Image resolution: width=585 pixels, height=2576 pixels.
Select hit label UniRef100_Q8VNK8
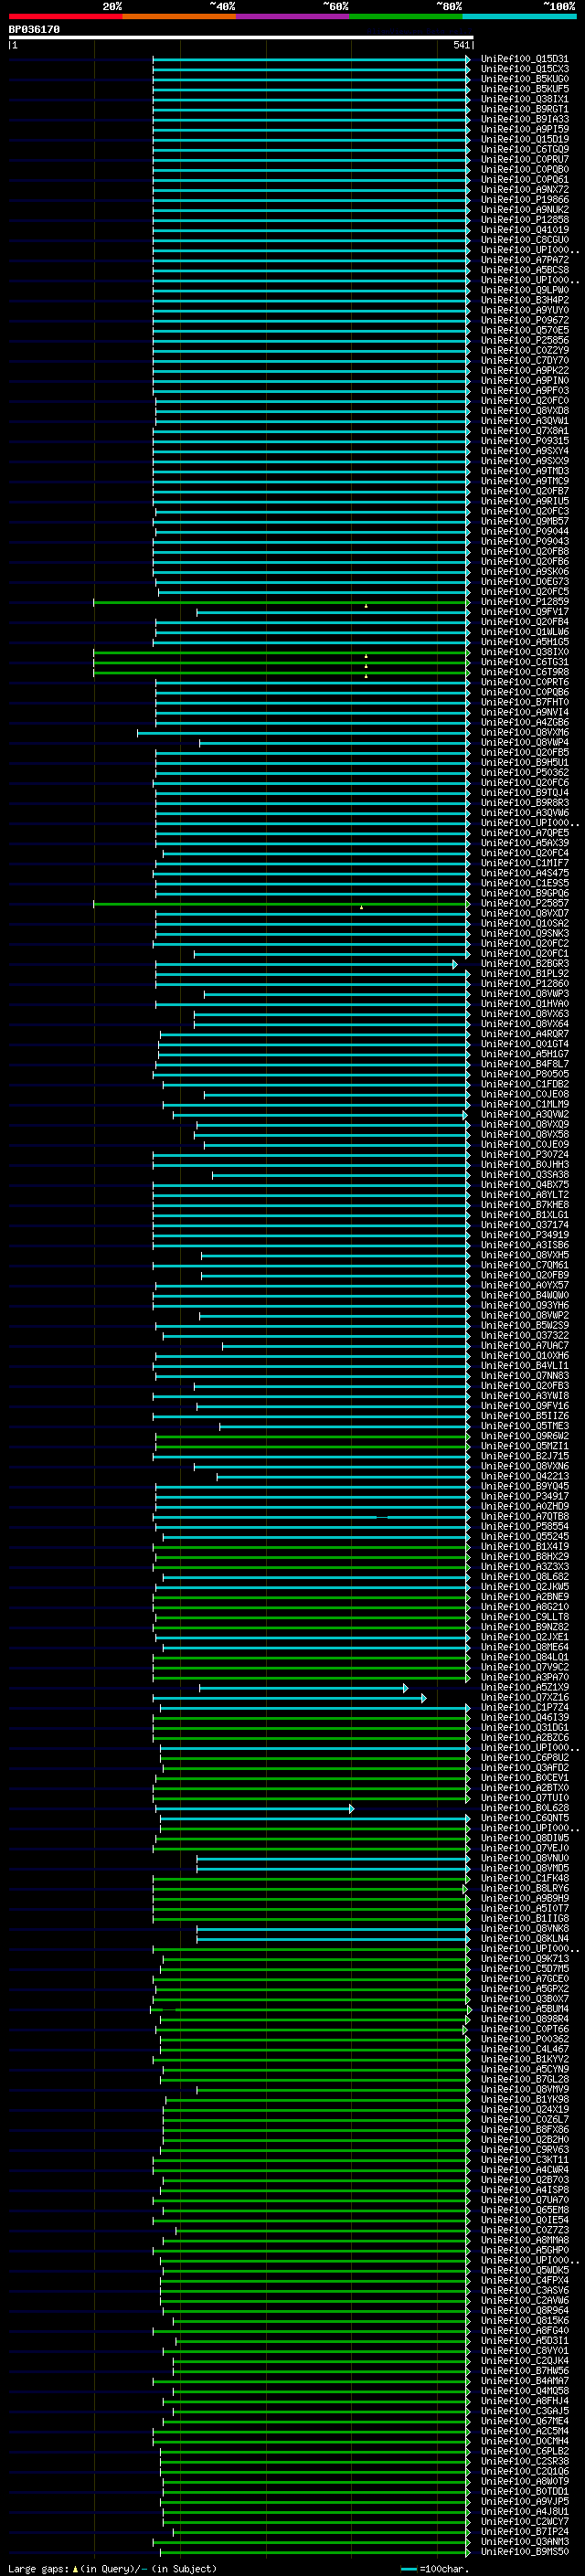(x=524, y=1929)
